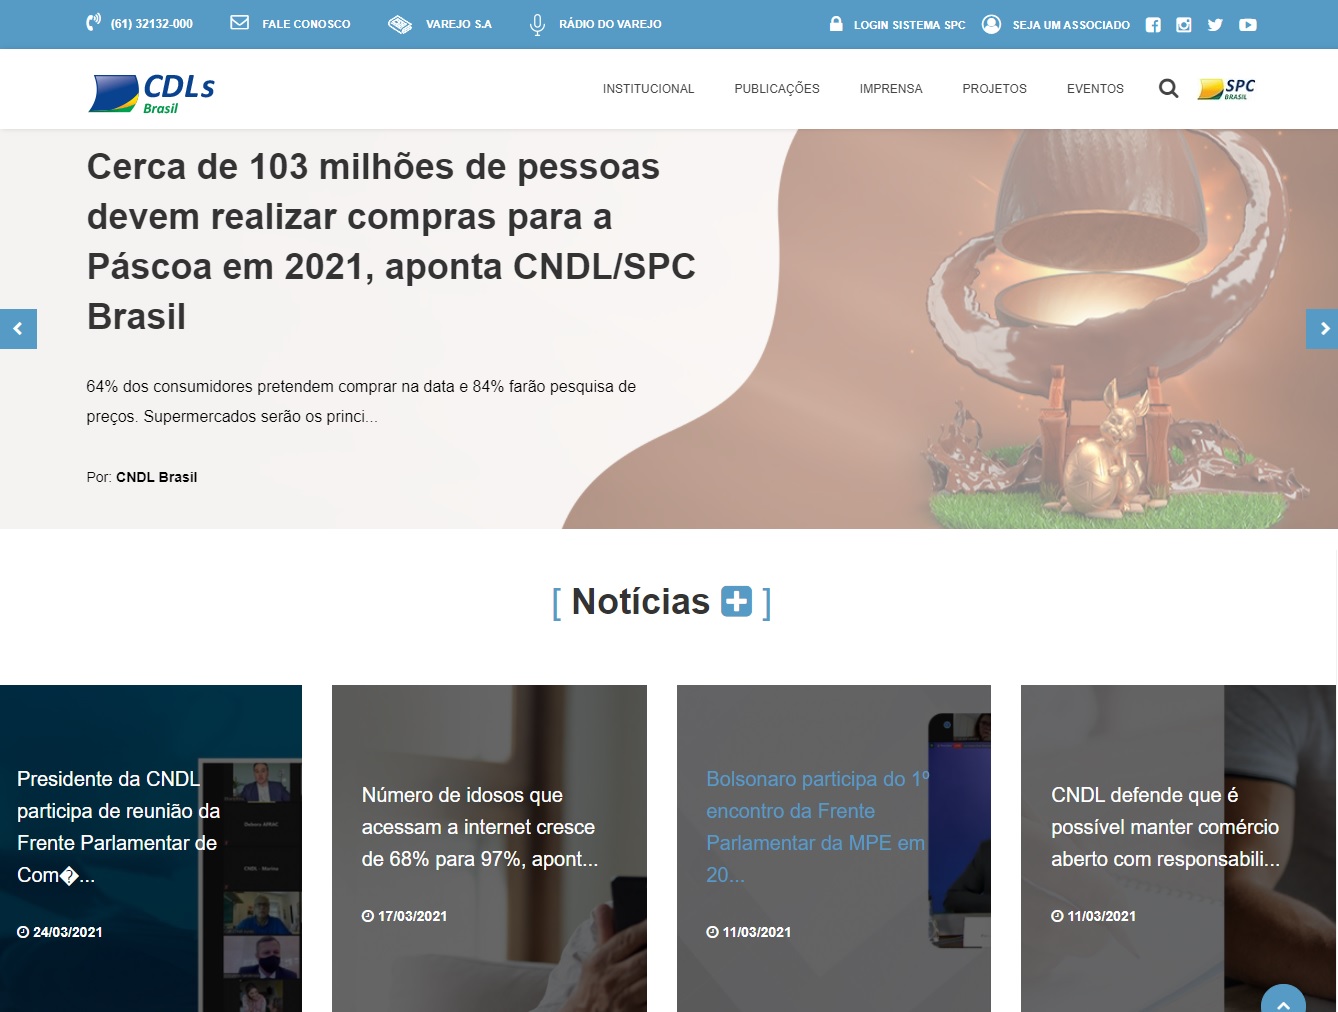
Task: Select Projetos in the navigation bar
Action: pos(994,89)
